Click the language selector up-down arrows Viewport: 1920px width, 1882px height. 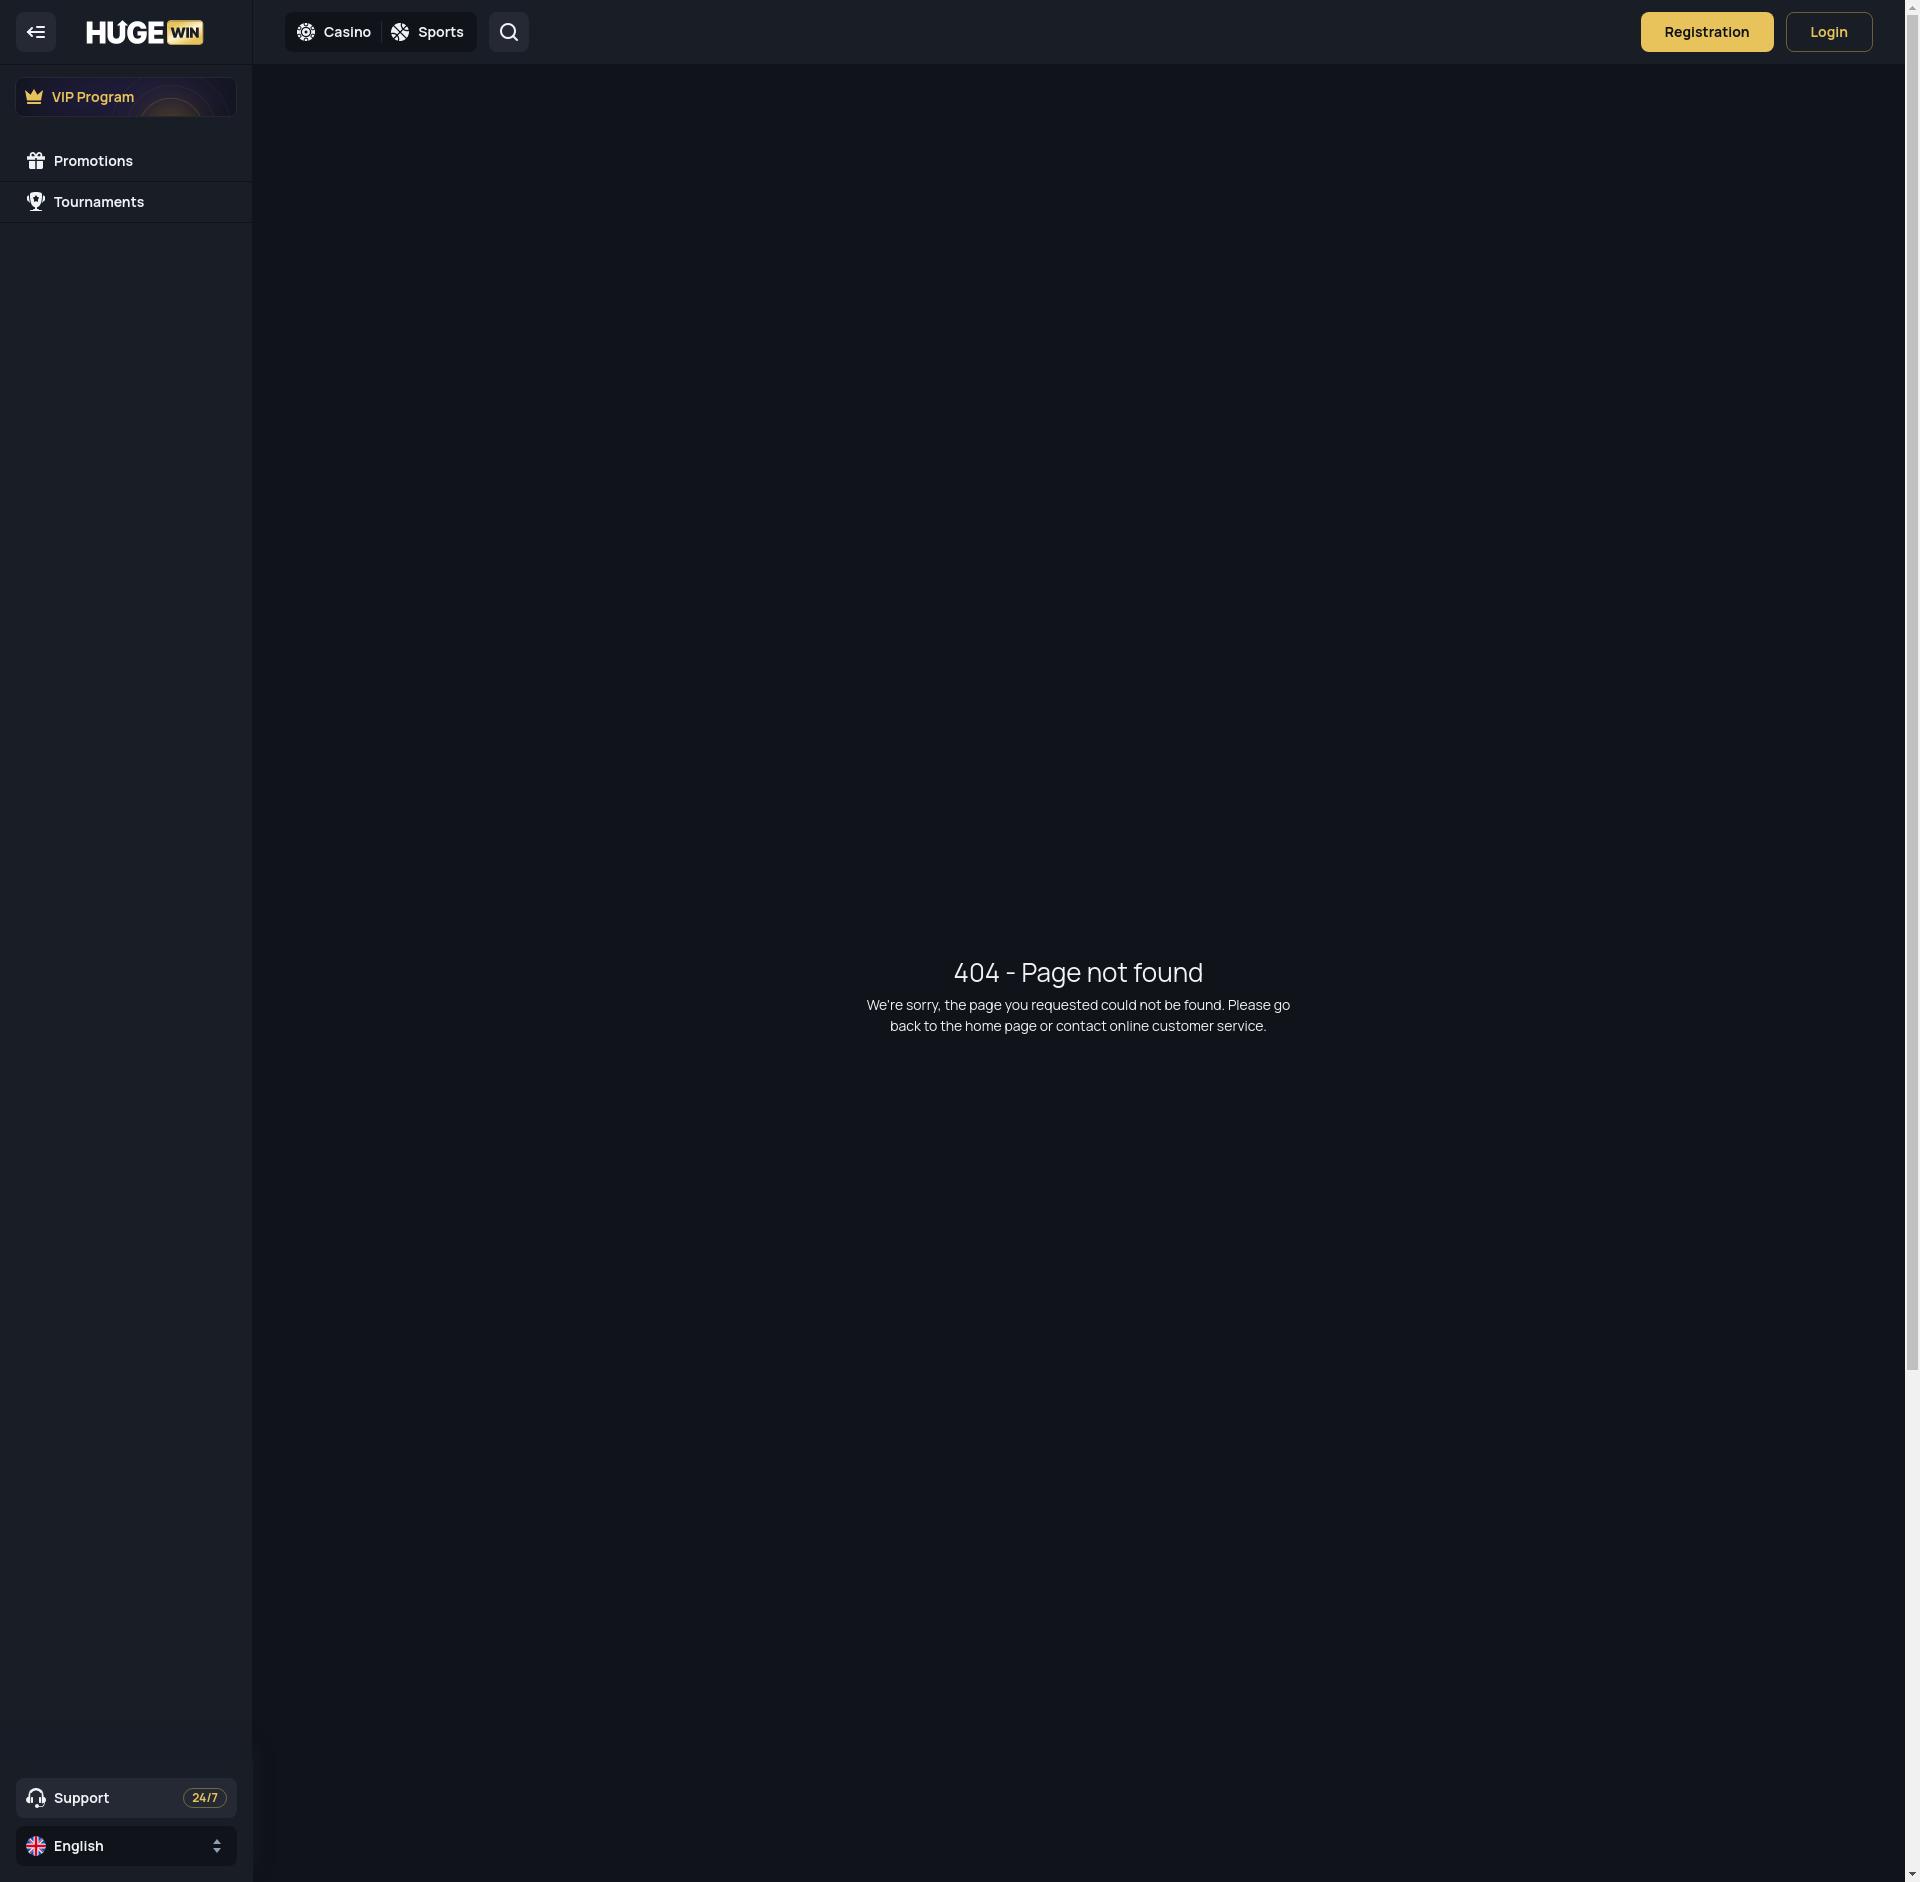coord(217,1846)
